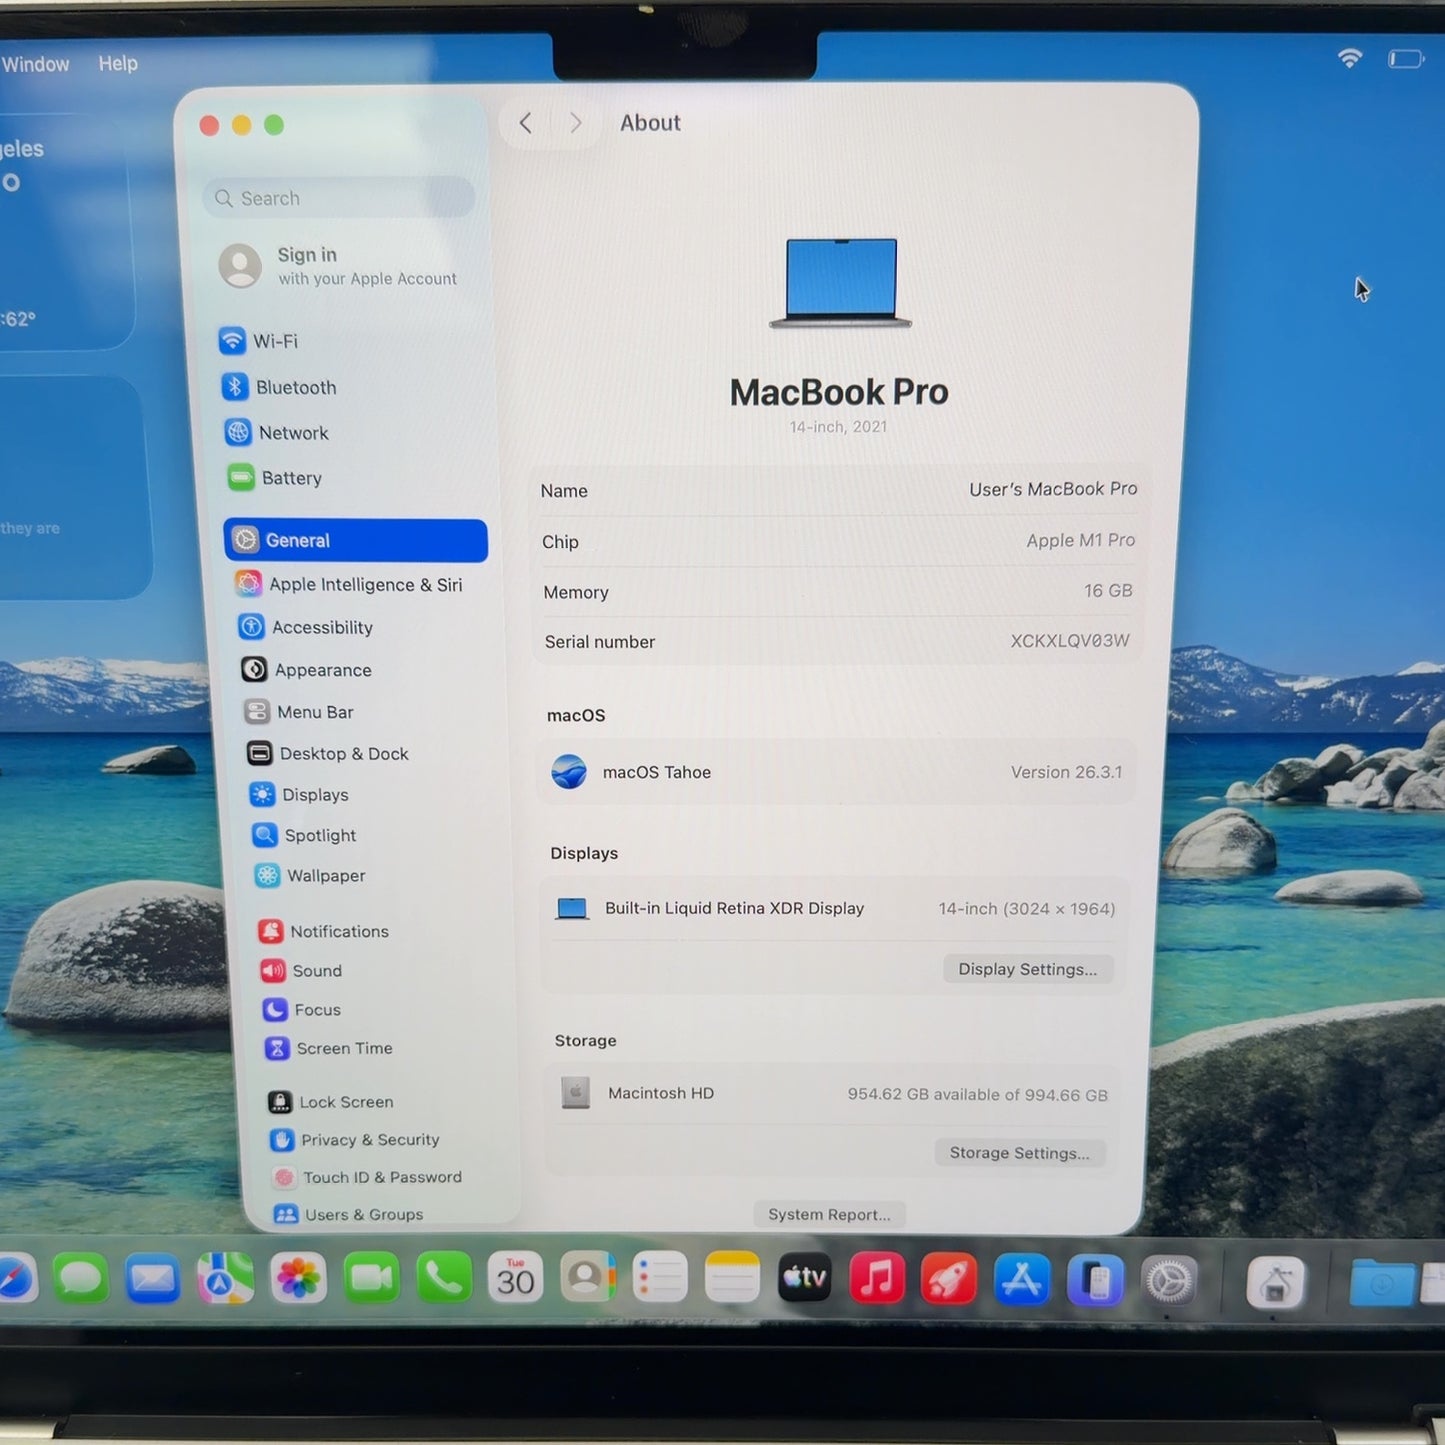Click the Search field in sidebar
Screen dimensions: 1445x1445
click(x=339, y=198)
